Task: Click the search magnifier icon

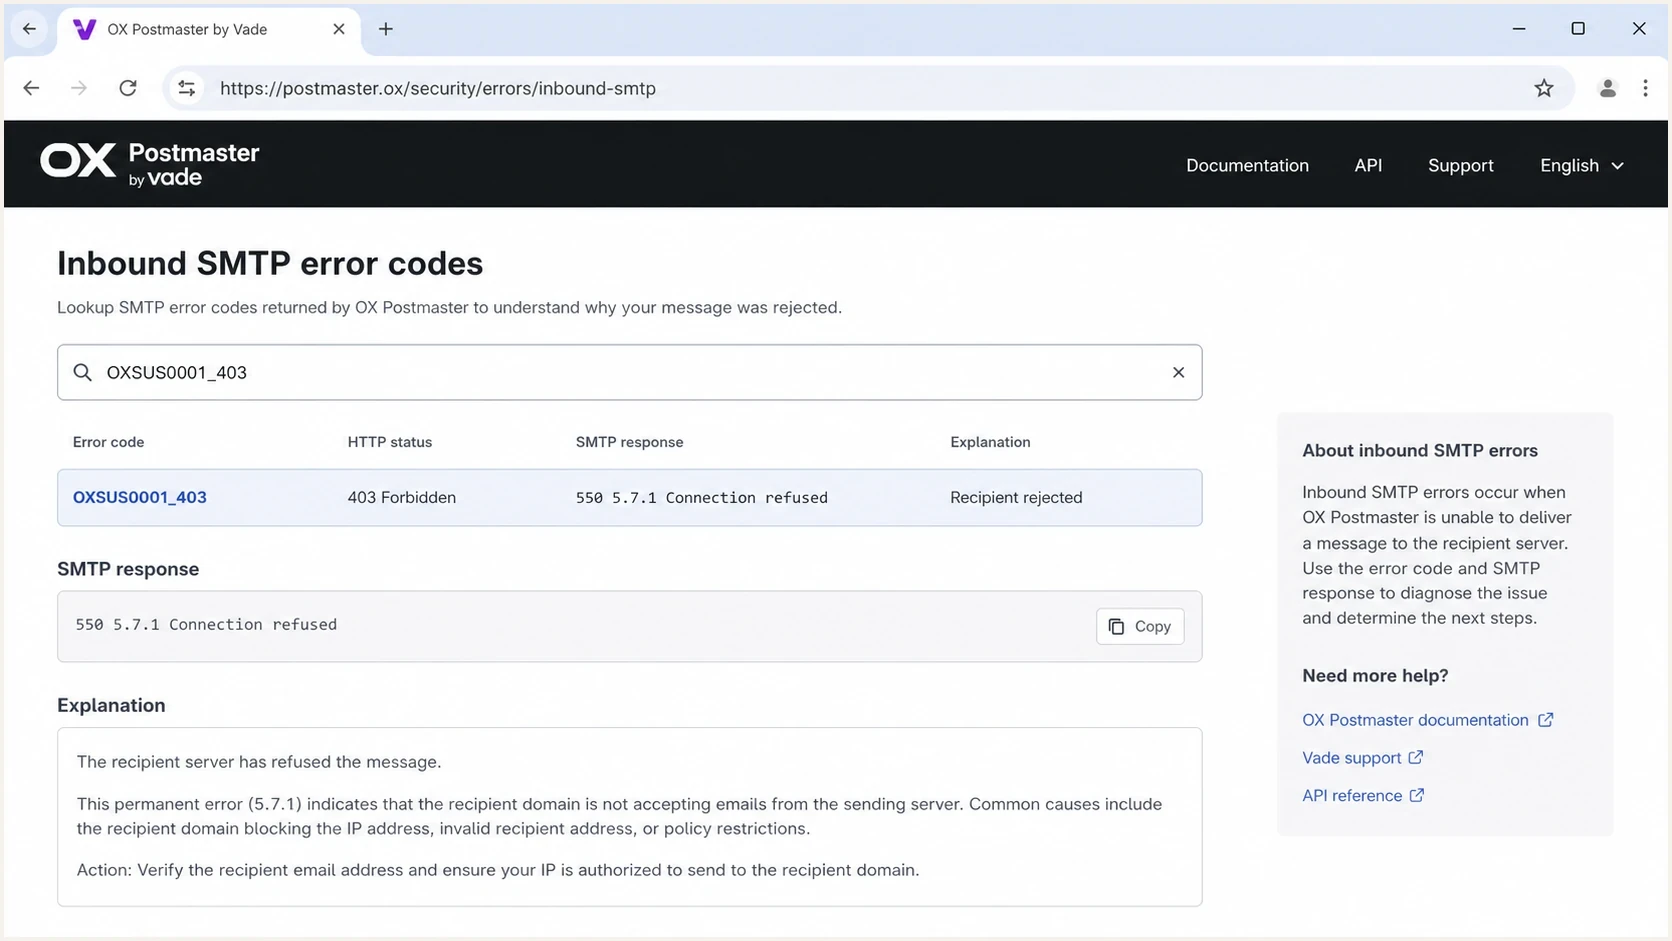Action: click(x=83, y=372)
